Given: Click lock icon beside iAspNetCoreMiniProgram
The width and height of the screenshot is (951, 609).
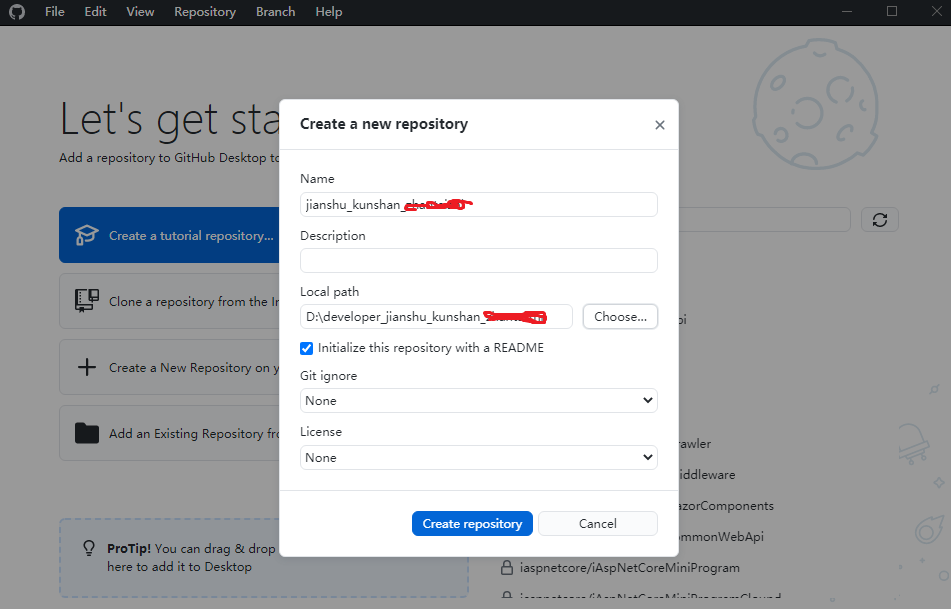Looking at the screenshot, I should [x=506, y=568].
